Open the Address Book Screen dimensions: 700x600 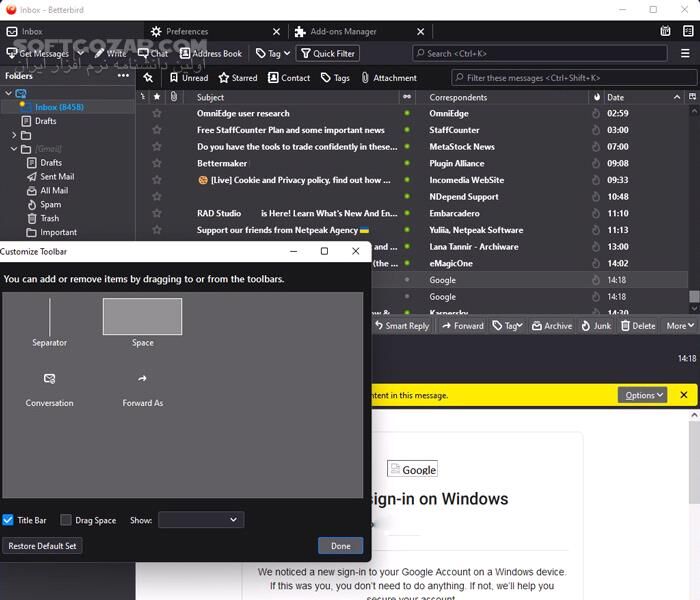(x=211, y=53)
